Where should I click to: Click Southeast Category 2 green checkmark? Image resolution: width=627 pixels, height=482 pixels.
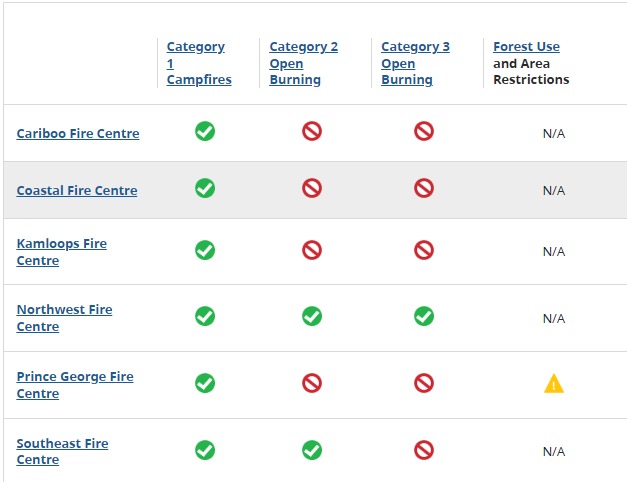pyautogui.click(x=312, y=450)
